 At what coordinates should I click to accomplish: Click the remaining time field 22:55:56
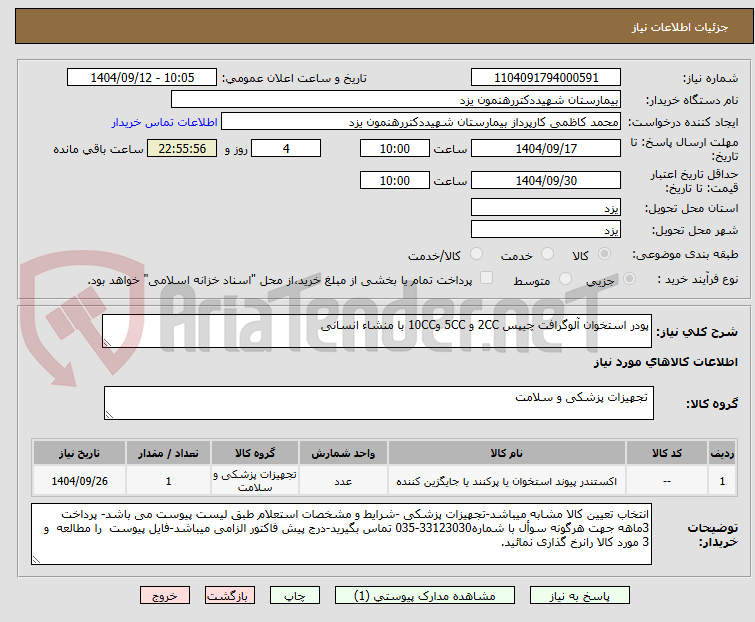182,148
